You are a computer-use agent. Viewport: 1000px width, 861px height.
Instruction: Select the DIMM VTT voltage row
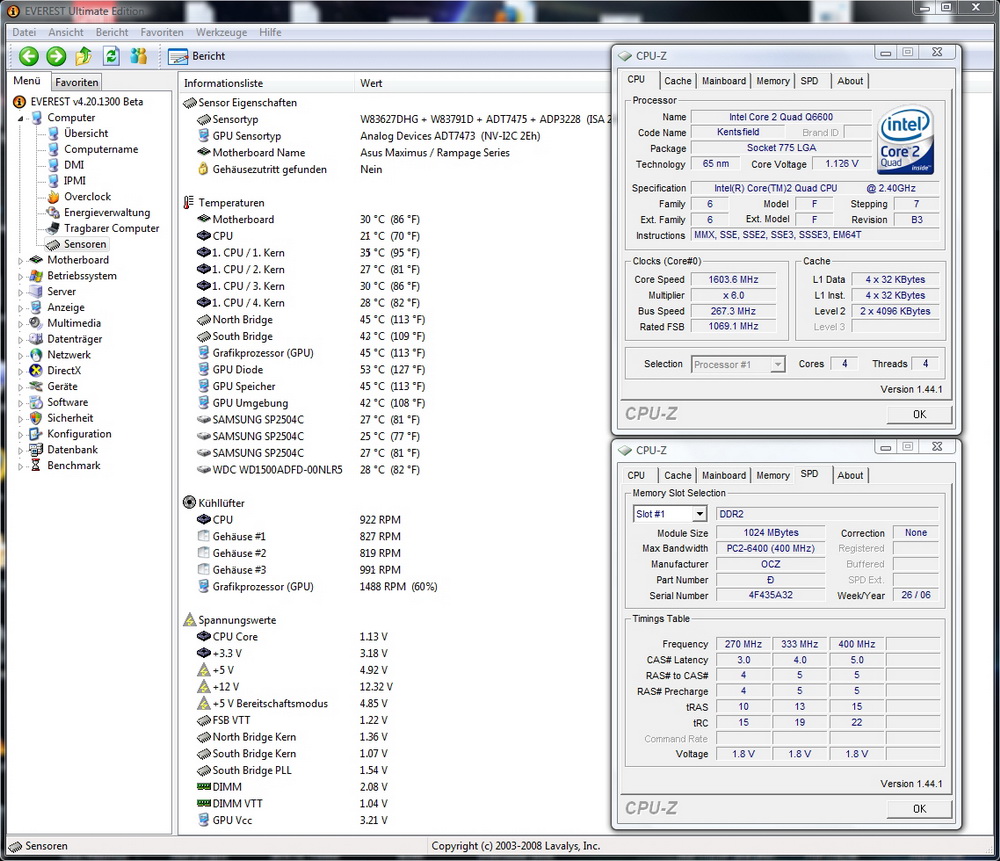[x=293, y=804]
